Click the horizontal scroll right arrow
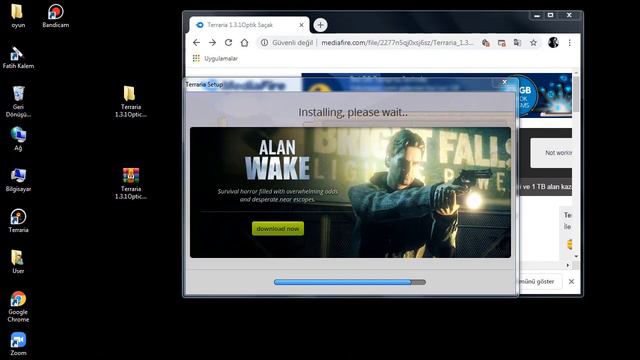640x360 pixels. (567, 265)
